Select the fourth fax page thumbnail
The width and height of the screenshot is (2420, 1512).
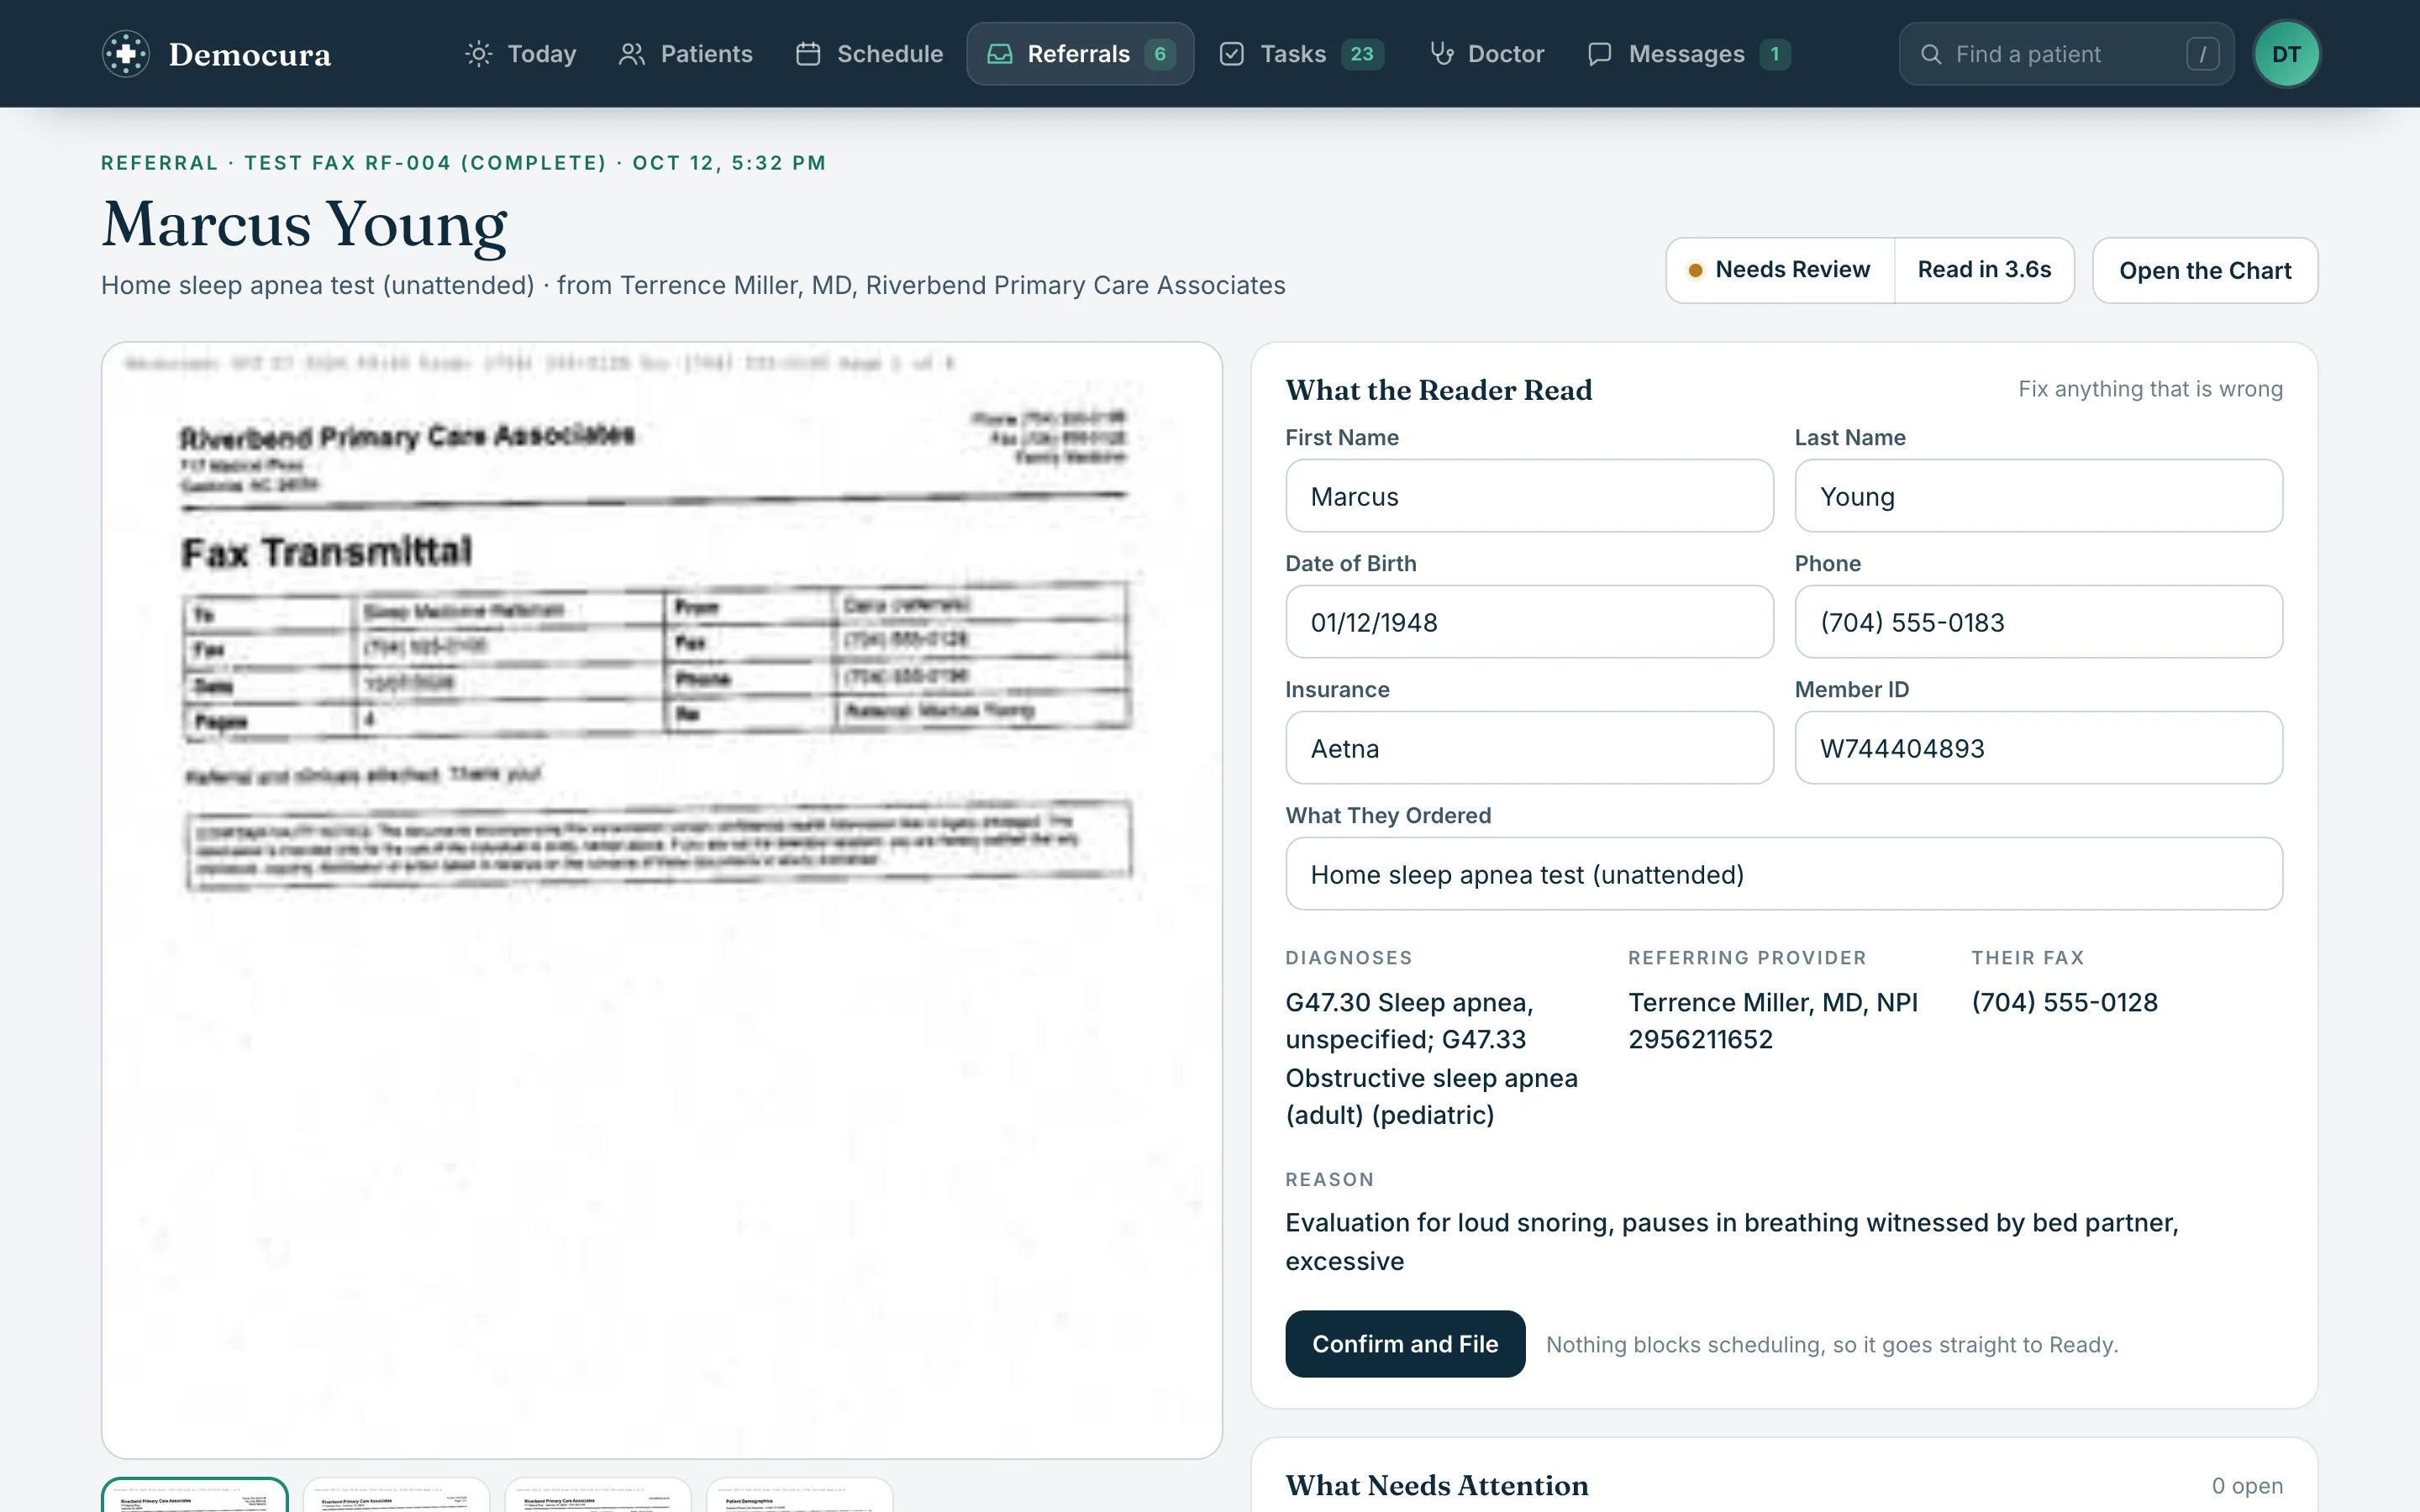click(799, 1494)
